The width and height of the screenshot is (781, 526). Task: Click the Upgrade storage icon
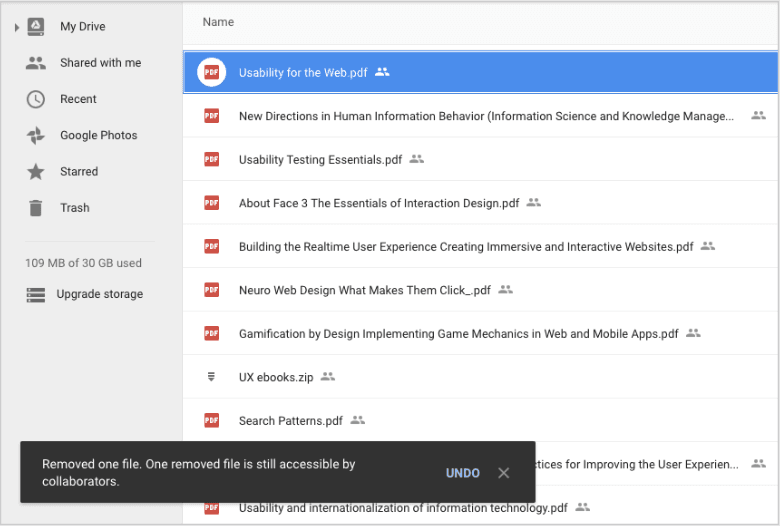36,295
